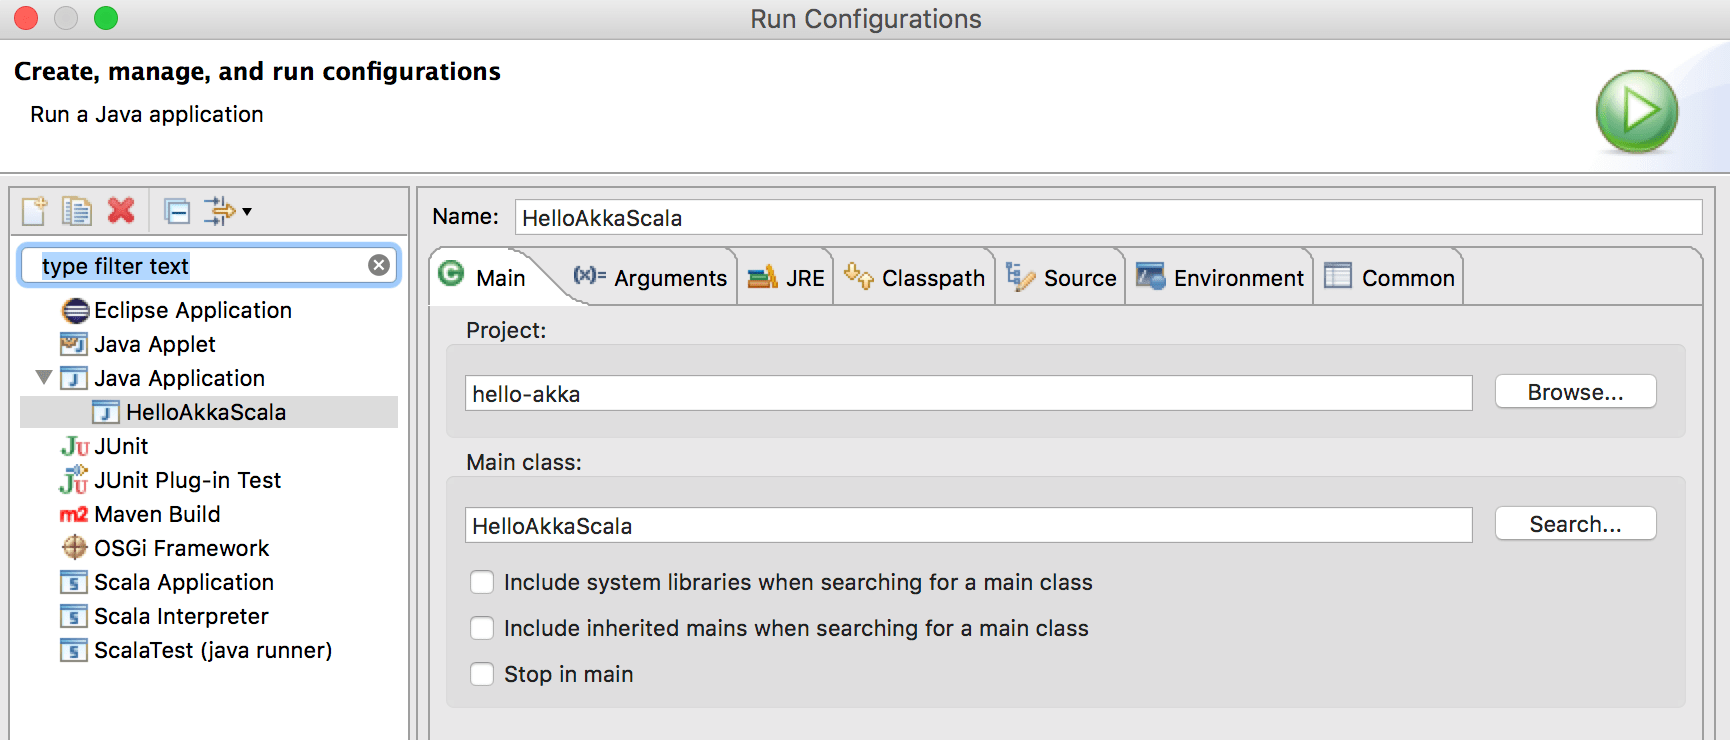Viewport: 1730px width, 740px height.
Task: Toggle Stop in main checkbox
Action: [482, 674]
